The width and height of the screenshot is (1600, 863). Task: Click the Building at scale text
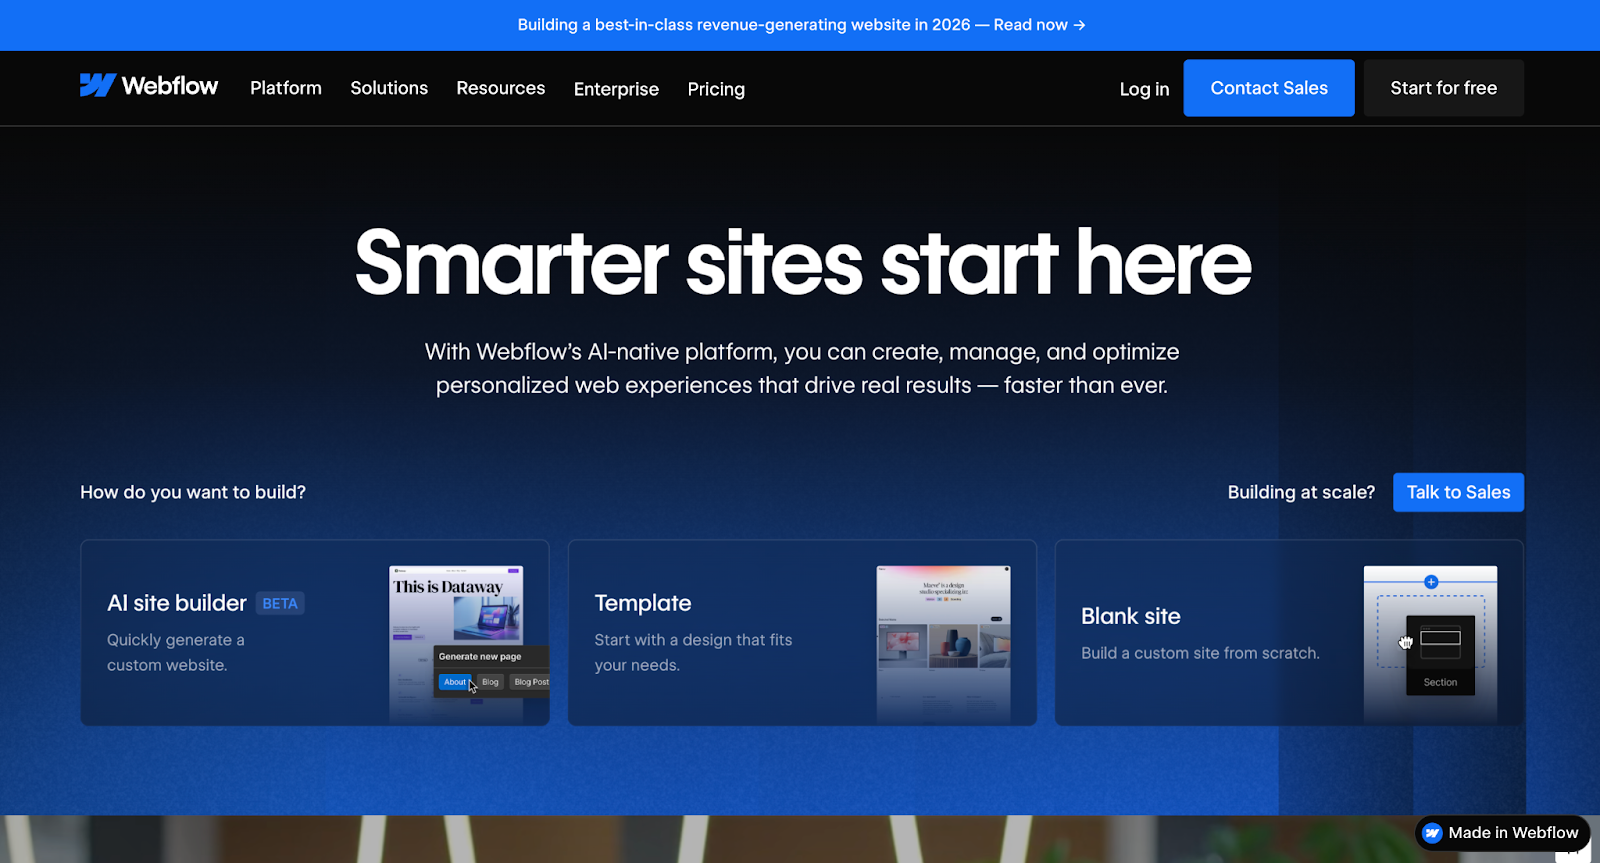click(x=1301, y=492)
